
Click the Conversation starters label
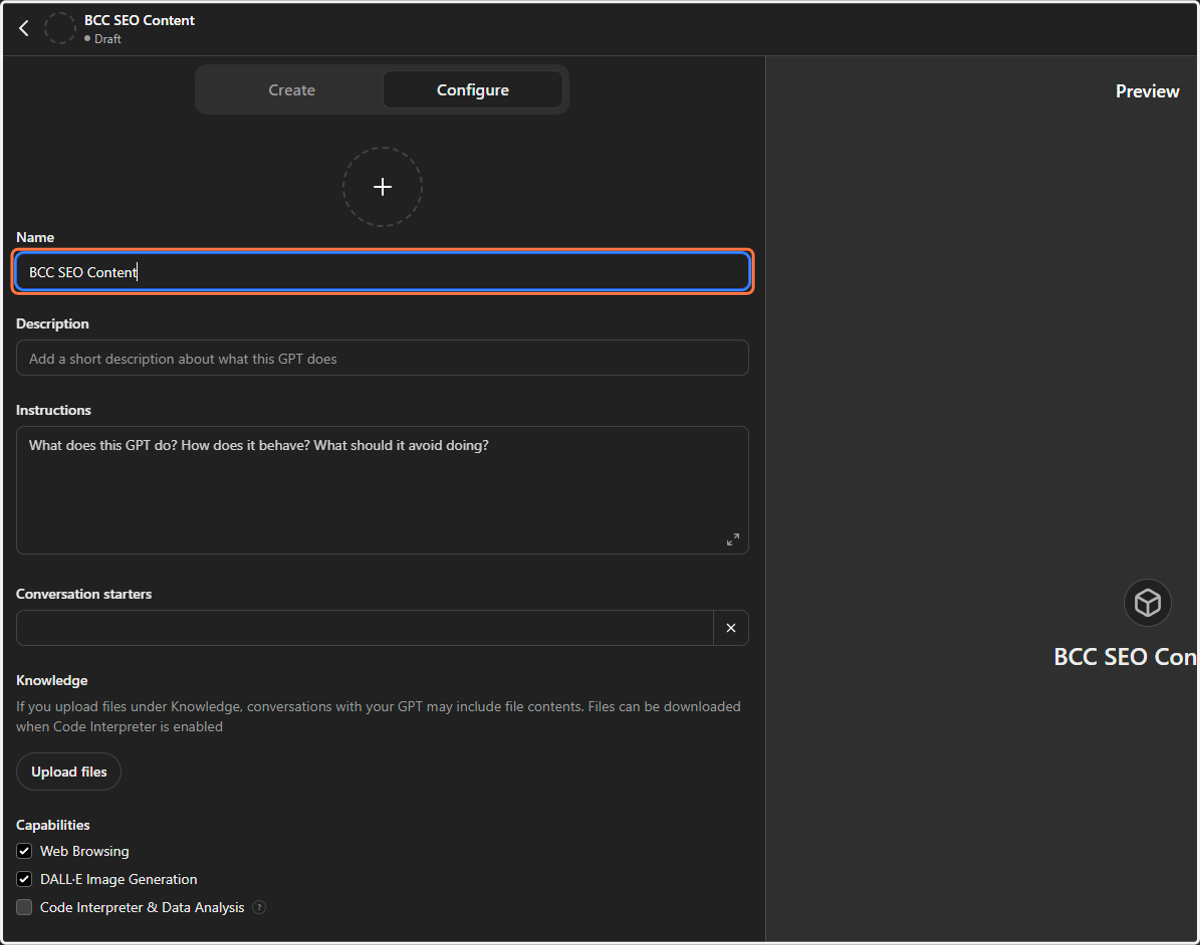tap(84, 594)
